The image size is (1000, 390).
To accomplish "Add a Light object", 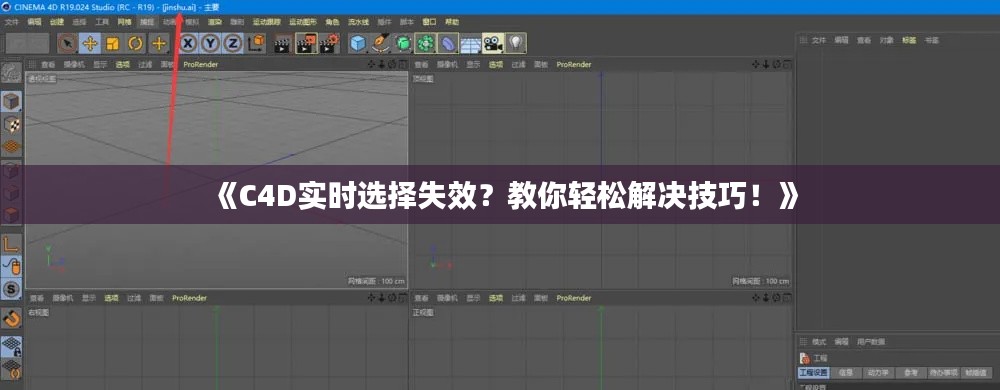I will click(x=515, y=43).
